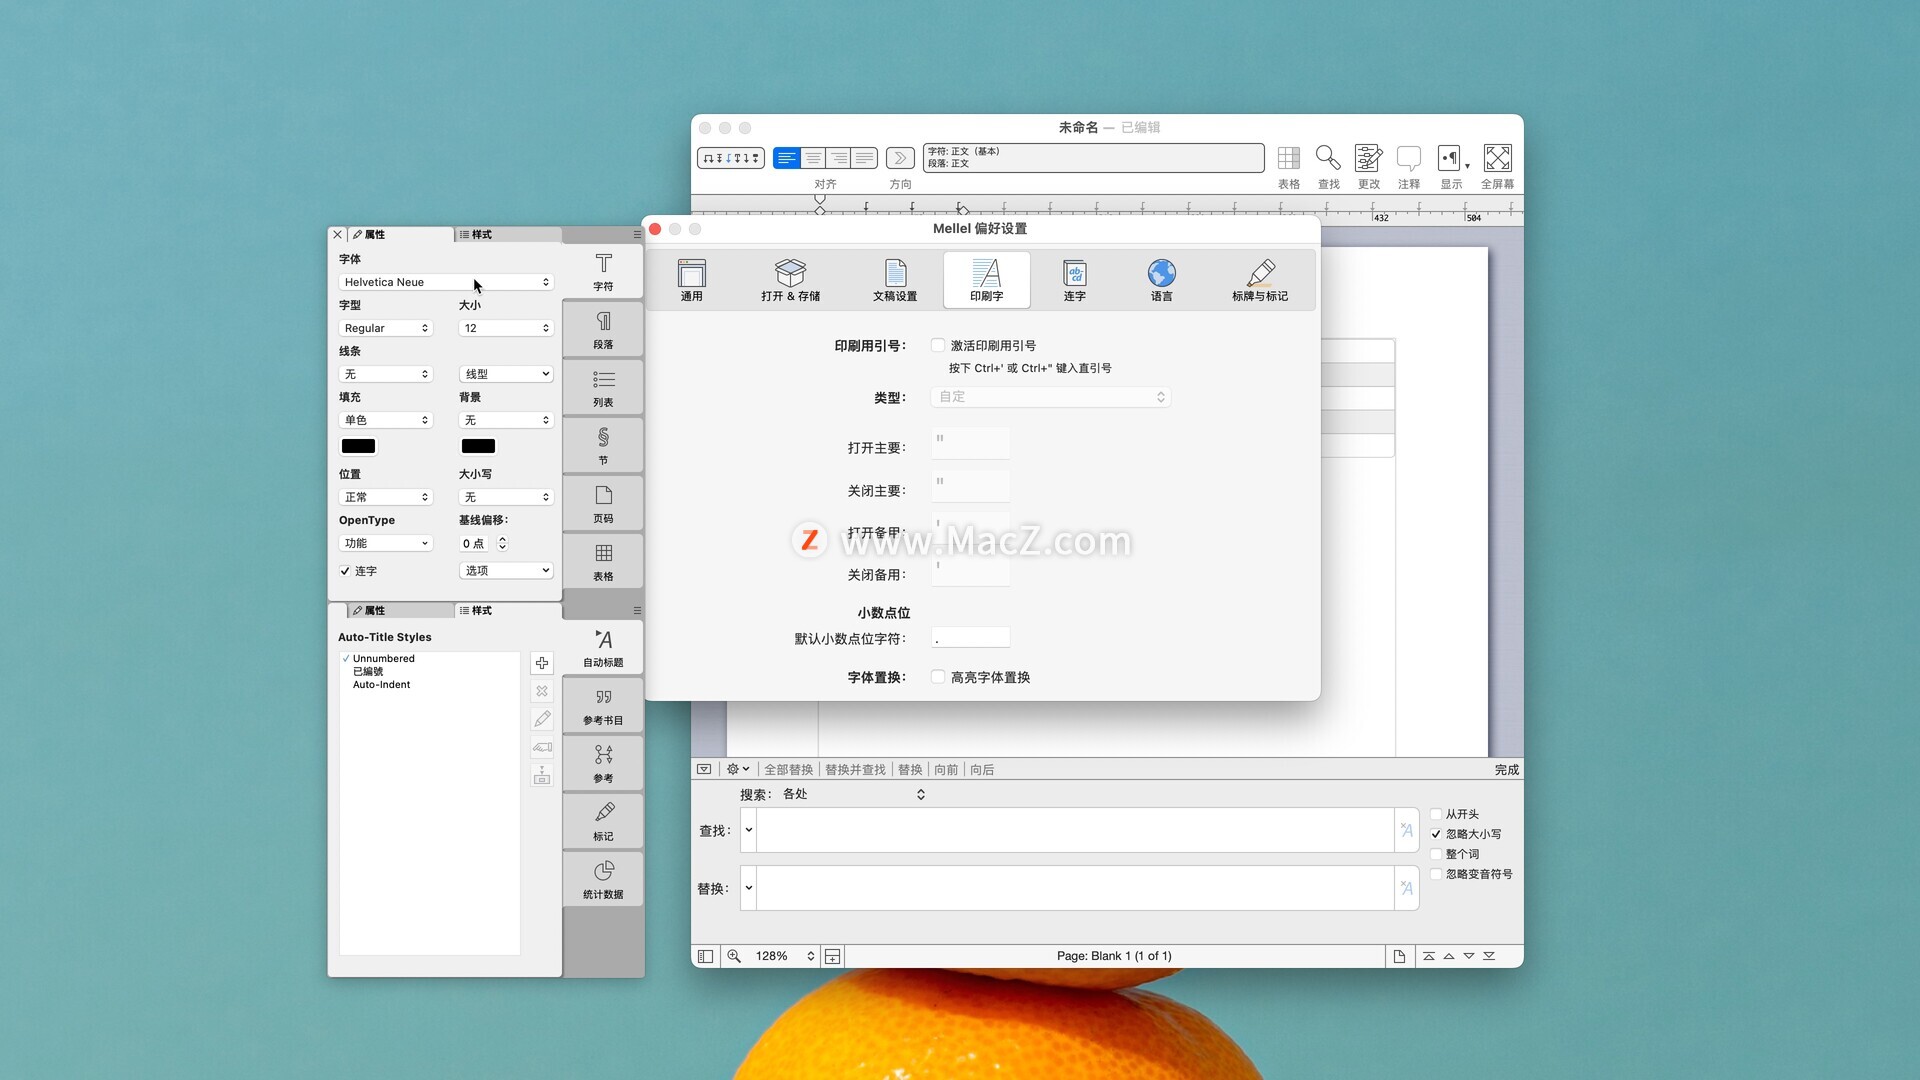The height and width of the screenshot is (1080, 1920).
Task: Click the 全屏幕 (Full screen) toolbar icon
Action: coord(1497,158)
